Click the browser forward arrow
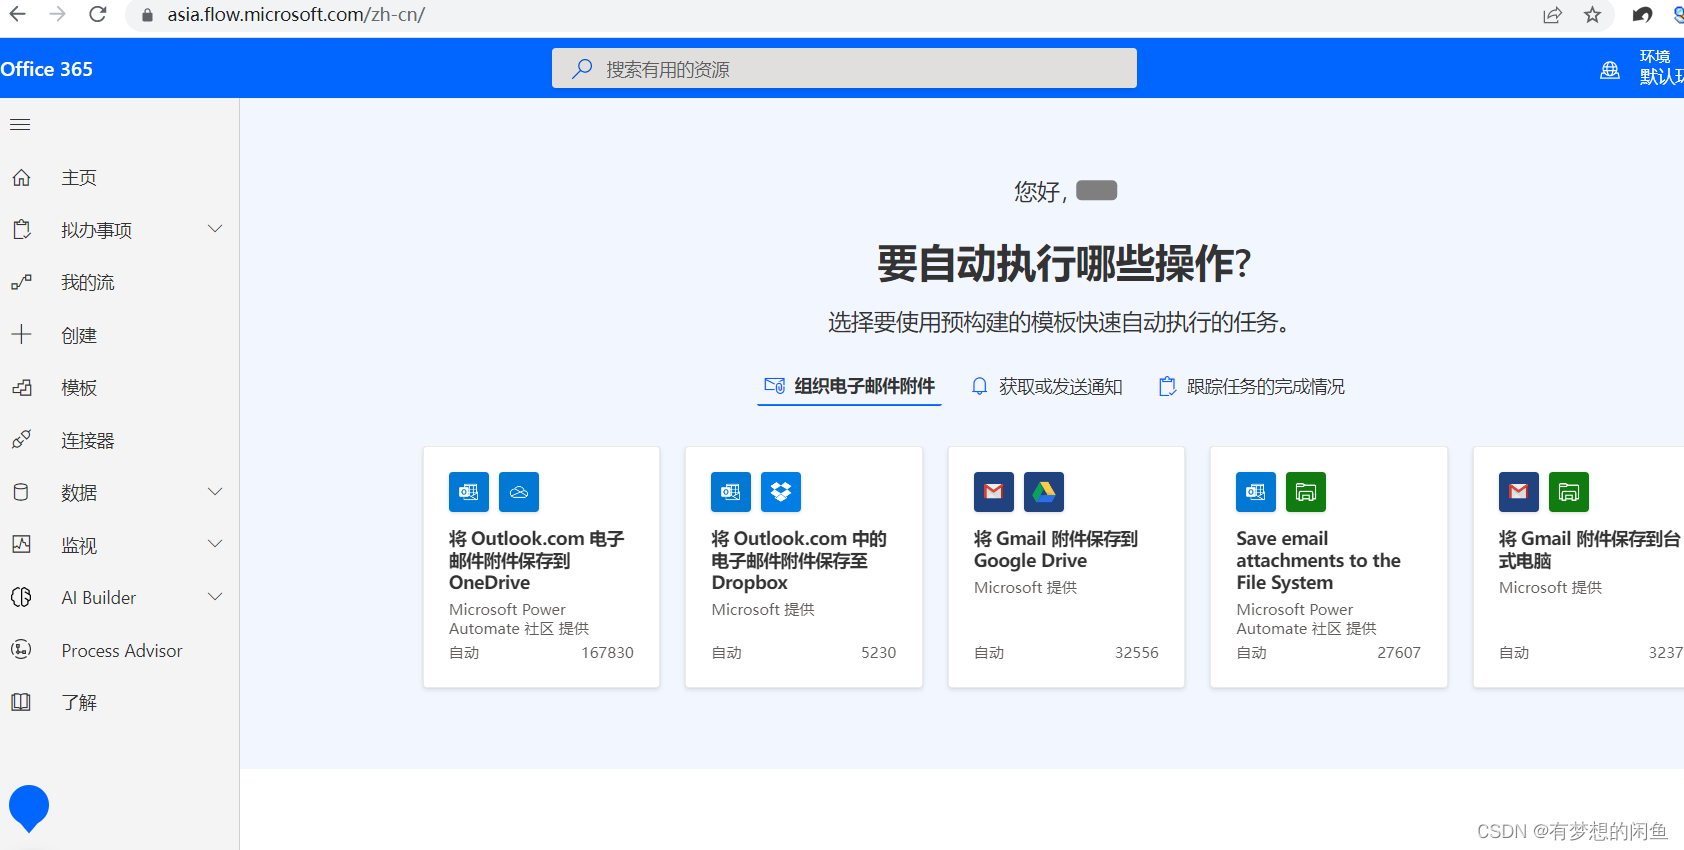This screenshot has height=850, width=1684. pyautogui.click(x=57, y=14)
